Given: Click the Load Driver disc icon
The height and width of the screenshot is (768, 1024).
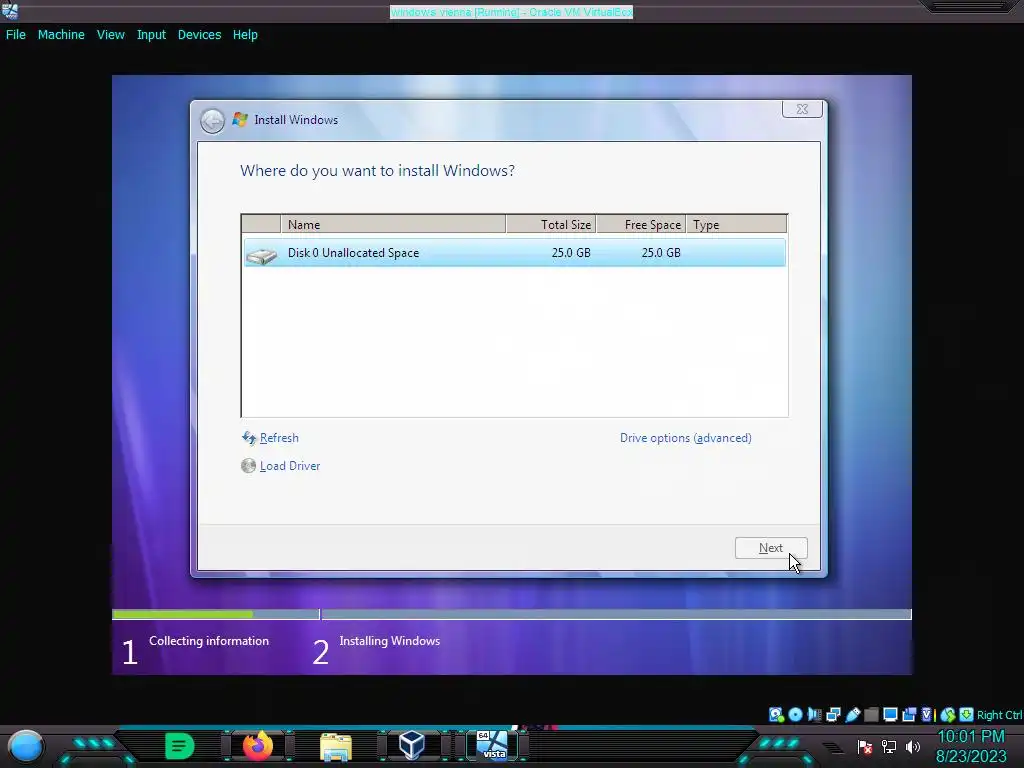Looking at the screenshot, I should [x=248, y=466].
